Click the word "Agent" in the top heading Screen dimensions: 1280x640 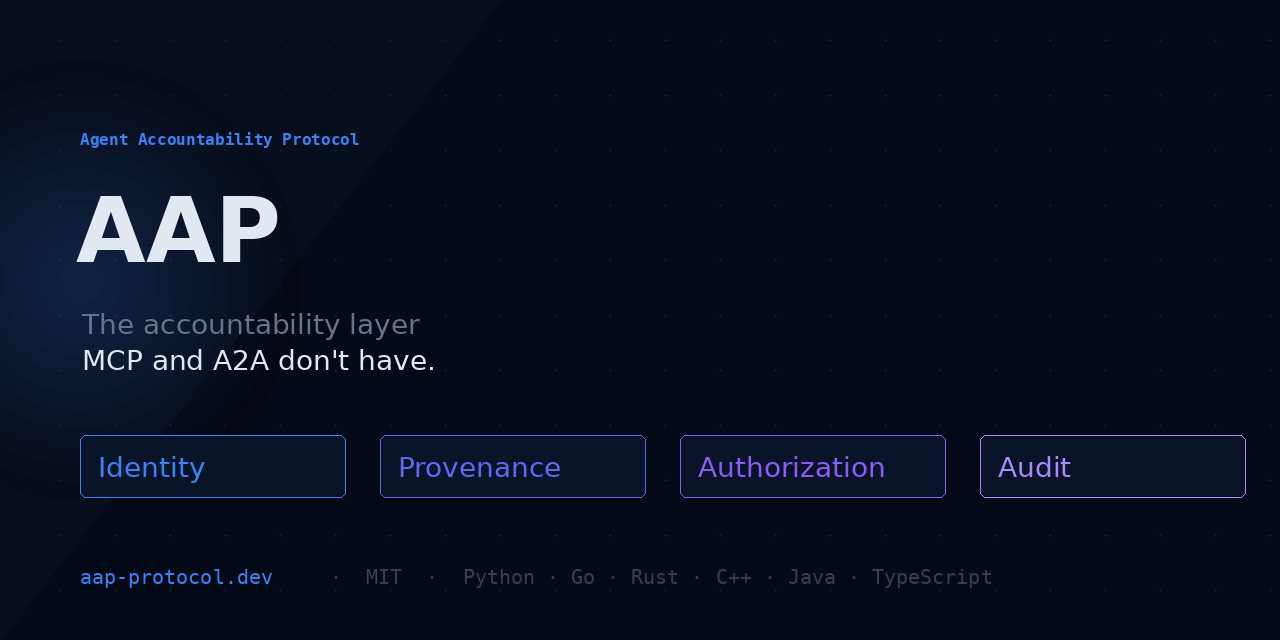(x=104, y=139)
